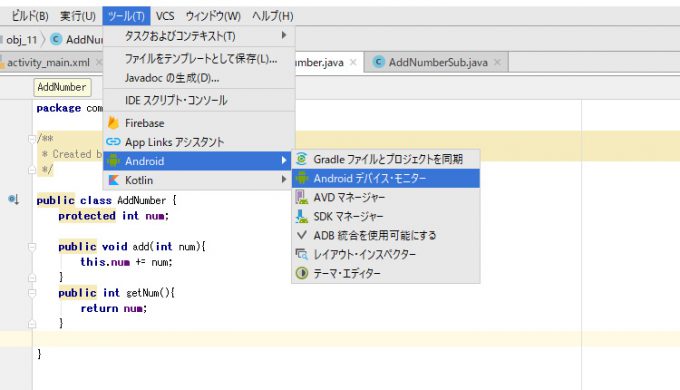
Task: Collapse the getNum() method fold
Action: click(32, 293)
